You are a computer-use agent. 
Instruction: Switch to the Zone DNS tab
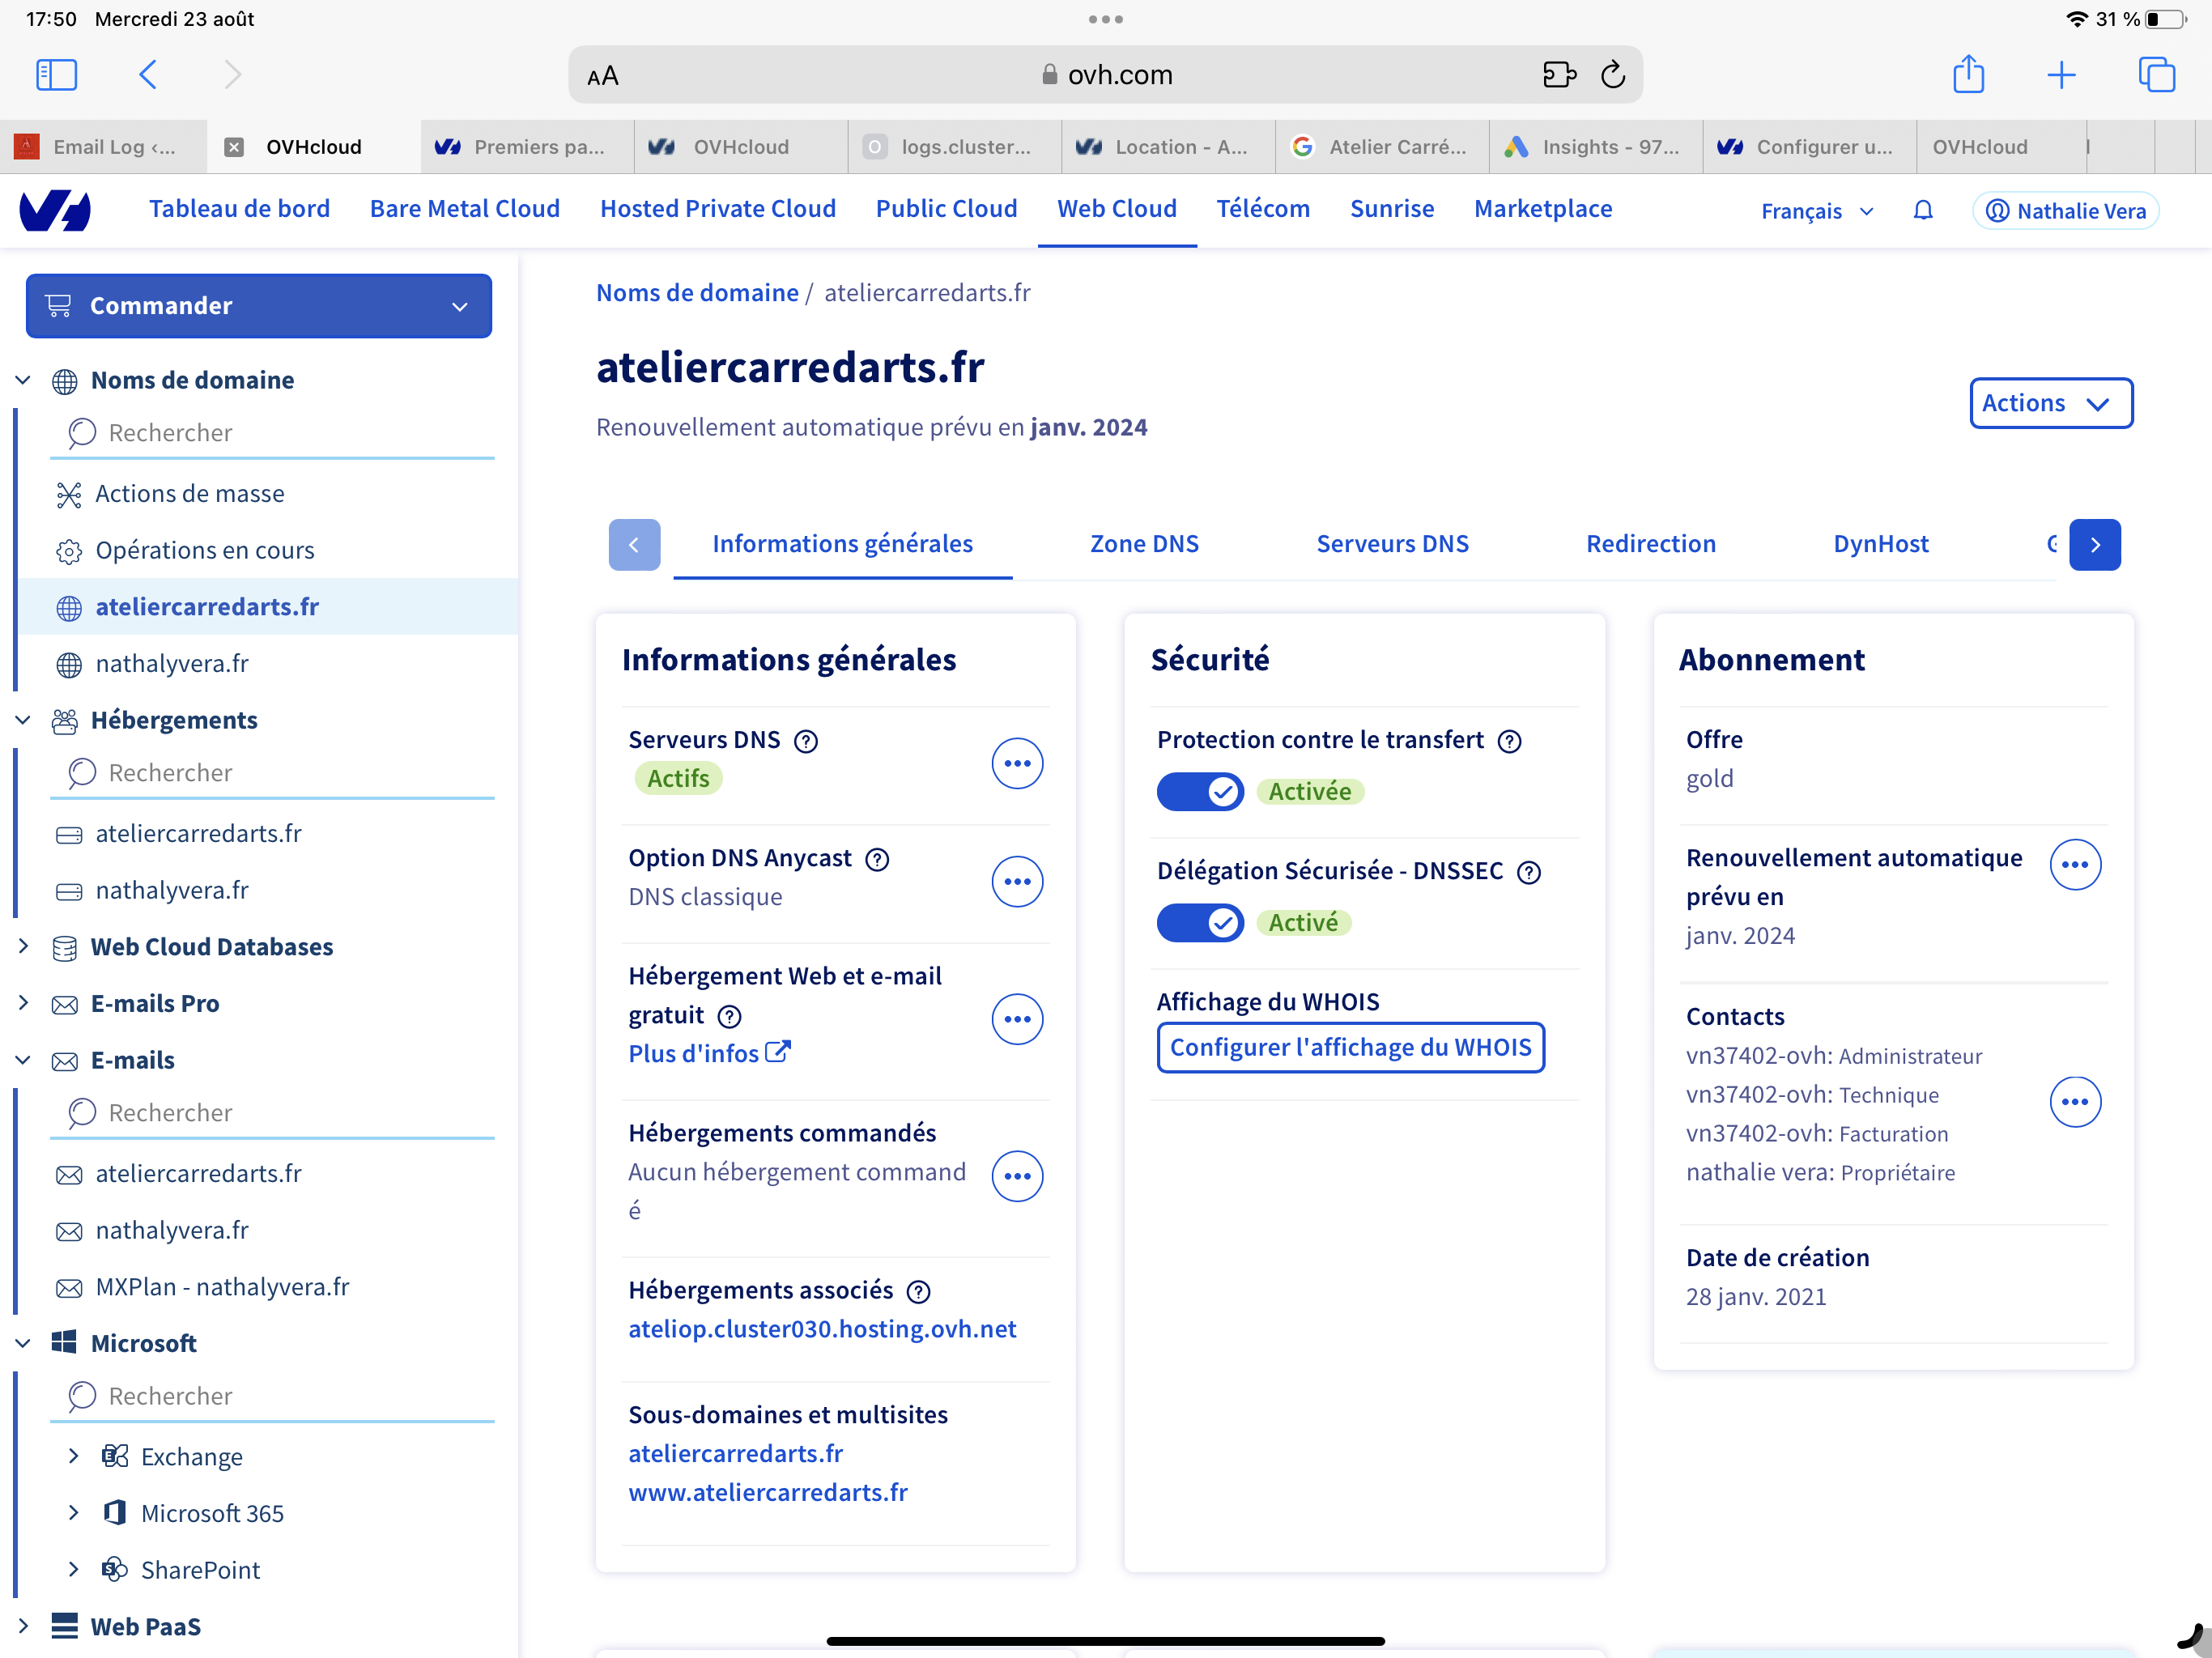pyautogui.click(x=1143, y=544)
